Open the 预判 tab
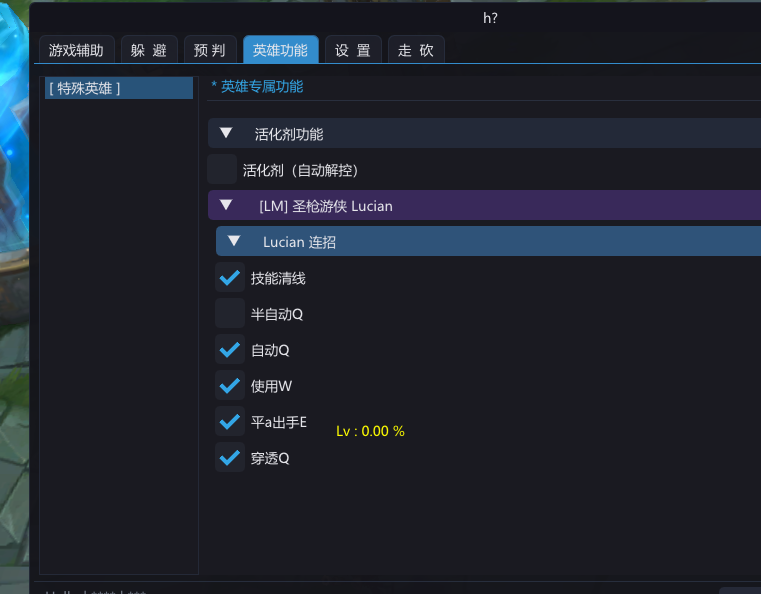This screenshot has height=594, width=761. [x=210, y=50]
